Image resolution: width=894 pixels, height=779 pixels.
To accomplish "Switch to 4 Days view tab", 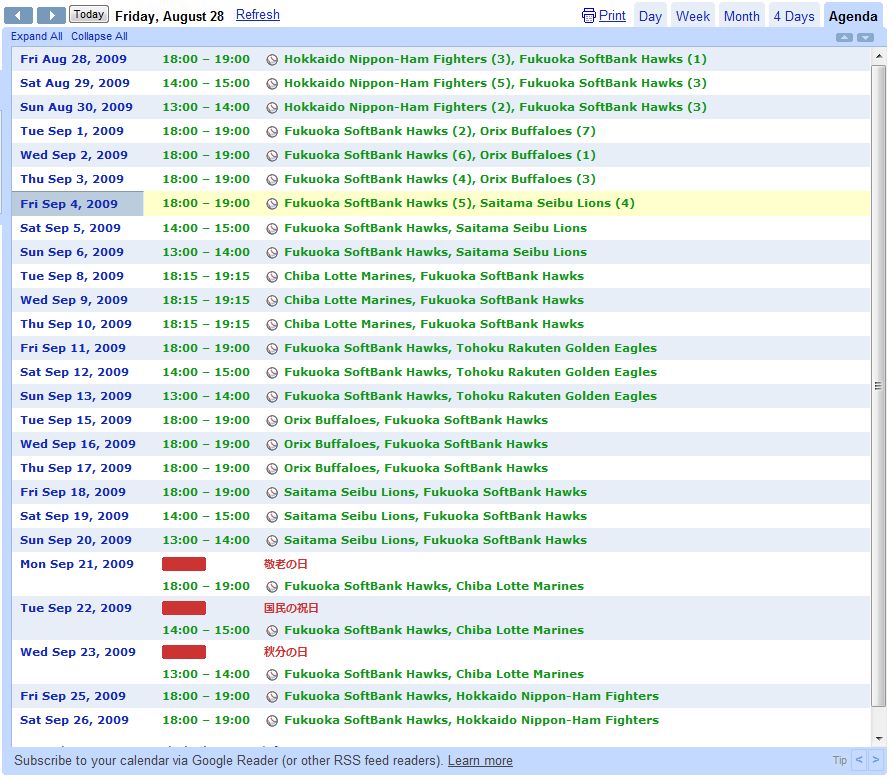I will (794, 16).
